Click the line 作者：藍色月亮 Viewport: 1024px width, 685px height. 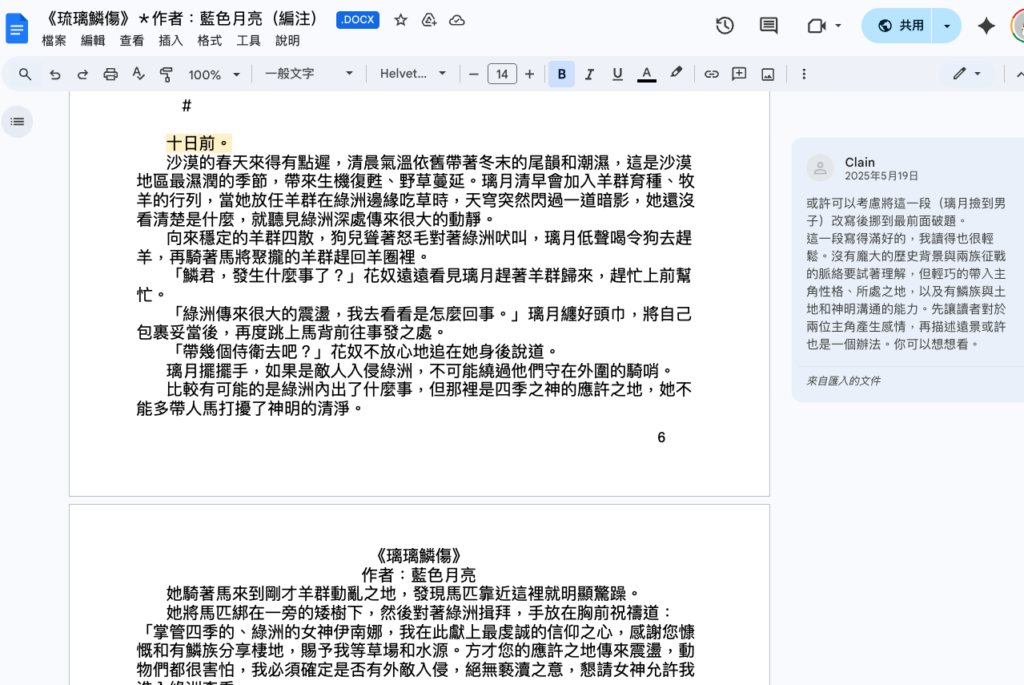point(419,575)
